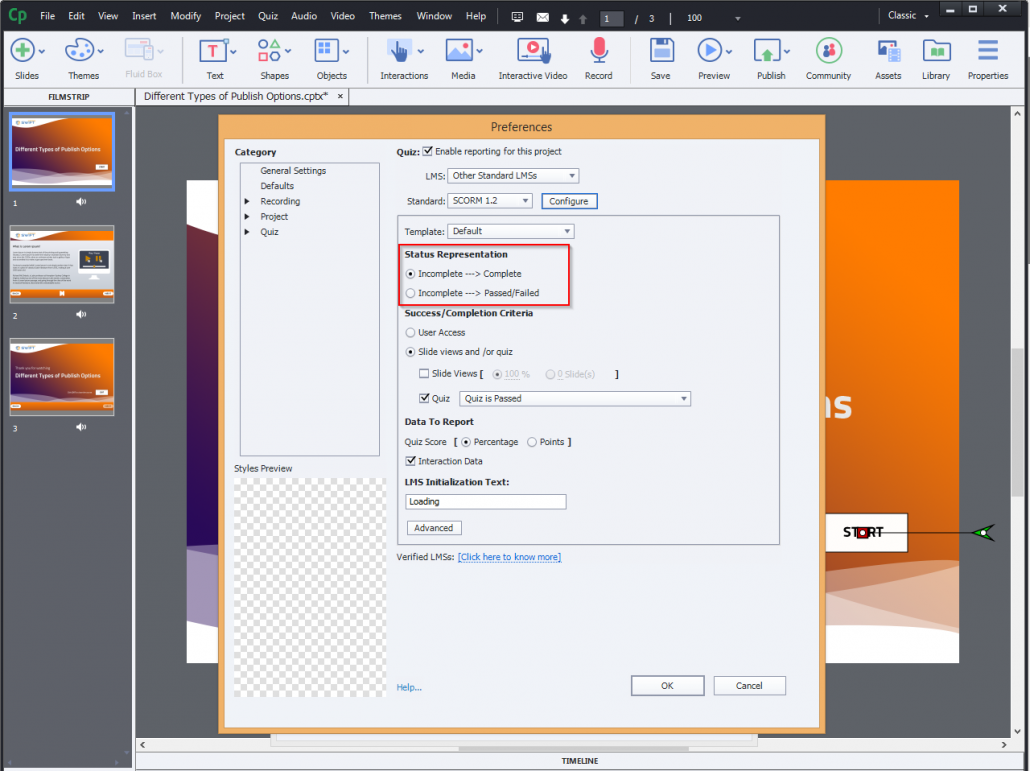The height and width of the screenshot is (771, 1030).
Task: Select the Shapes tool icon
Action: 270,50
